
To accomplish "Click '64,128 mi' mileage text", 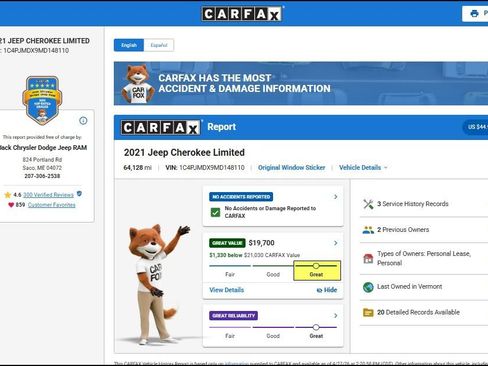I will [x=138, y=168].
